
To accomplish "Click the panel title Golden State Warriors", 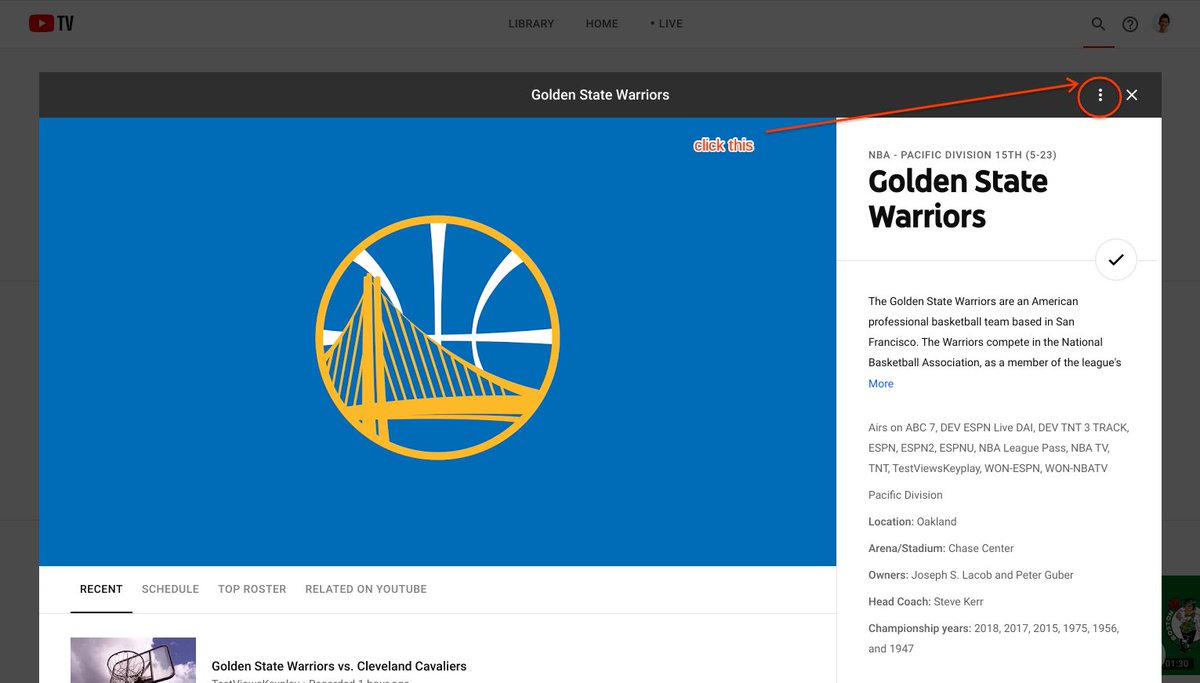I will click(600, 95).
